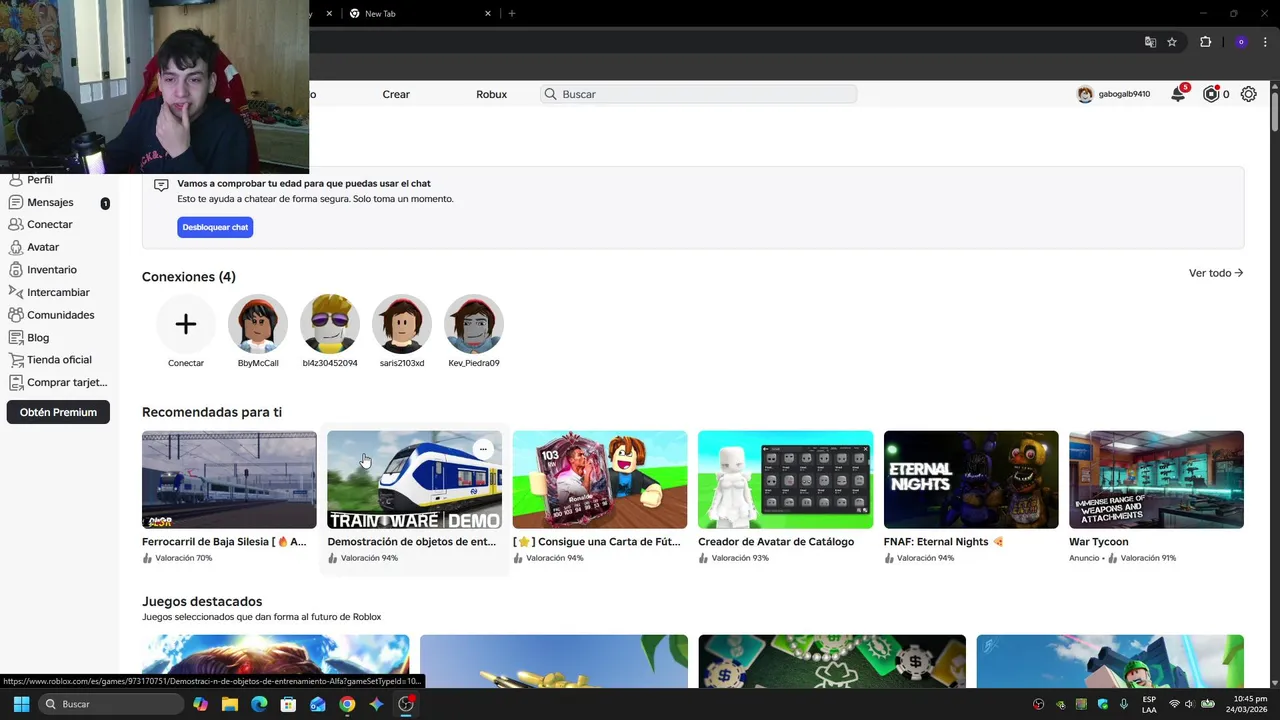Click the Robux balance icon
Image resolution: width=1280 pixels, height=720 pixels.
click(x=1211, y=94)
